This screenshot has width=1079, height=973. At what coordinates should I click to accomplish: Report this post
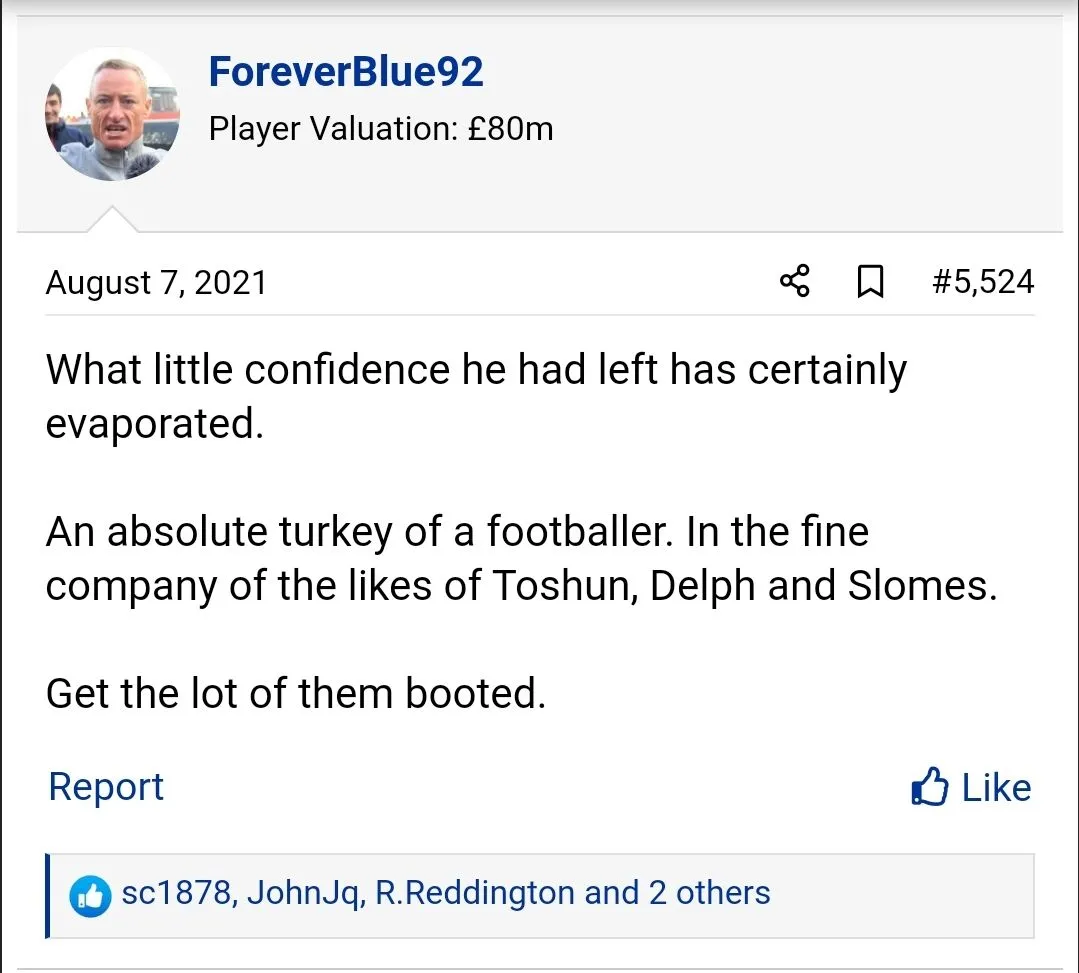(x=106, y=787)
